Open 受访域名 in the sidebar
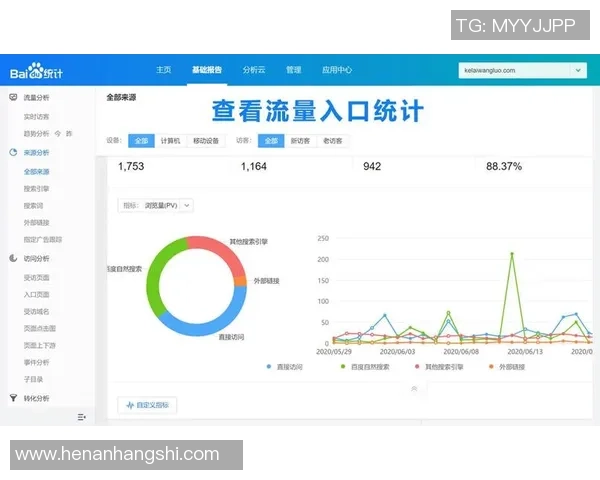The height and width of the screenshot is (480, 600). point(36,312)
